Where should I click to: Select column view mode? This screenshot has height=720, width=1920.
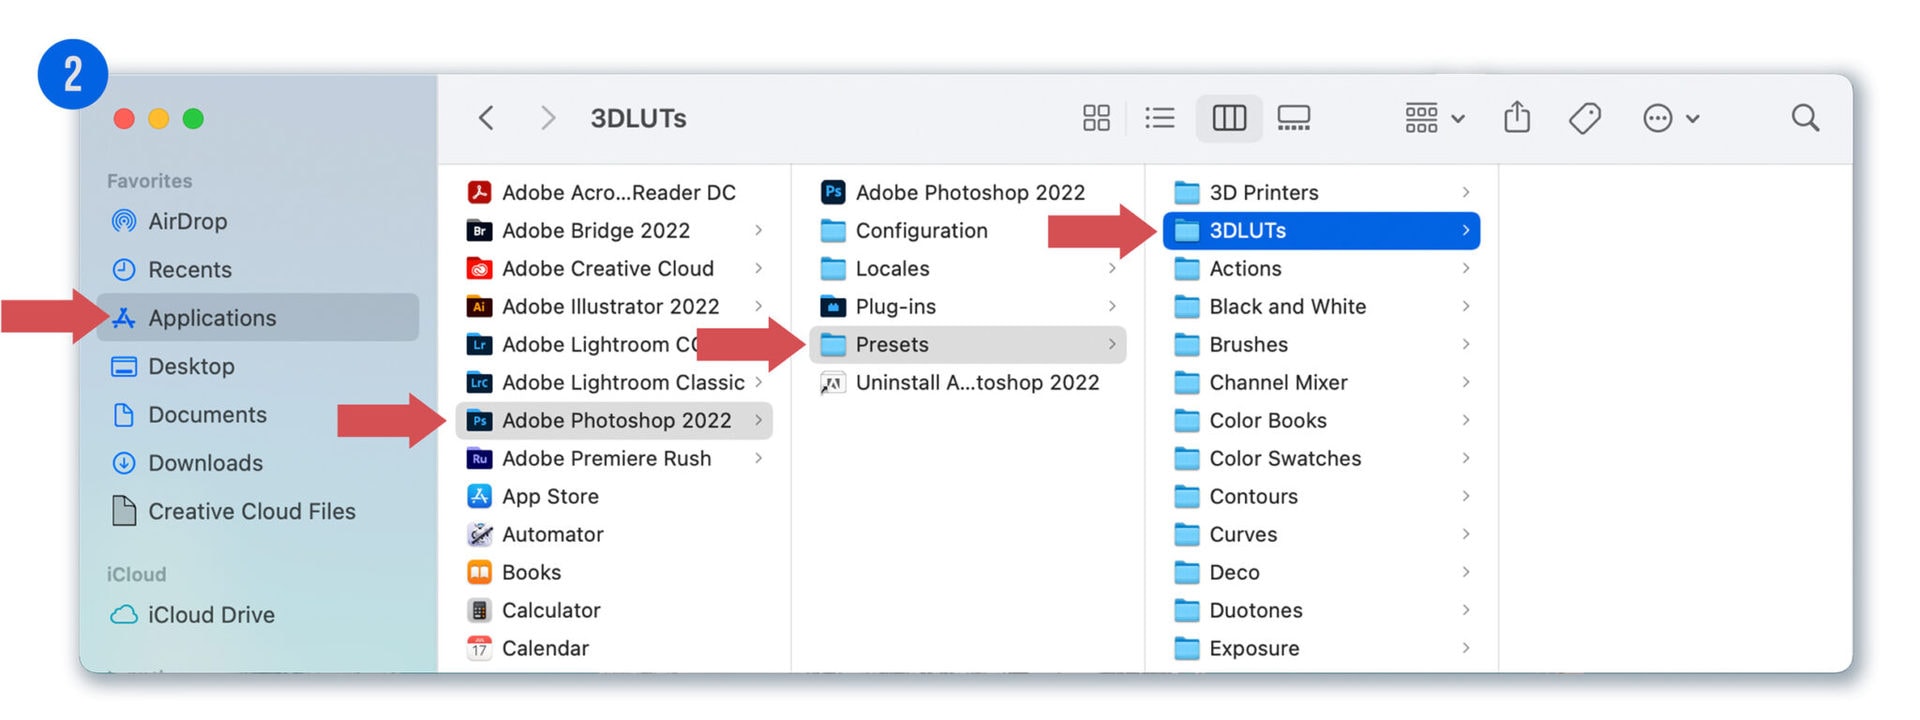click(1229, 118)
